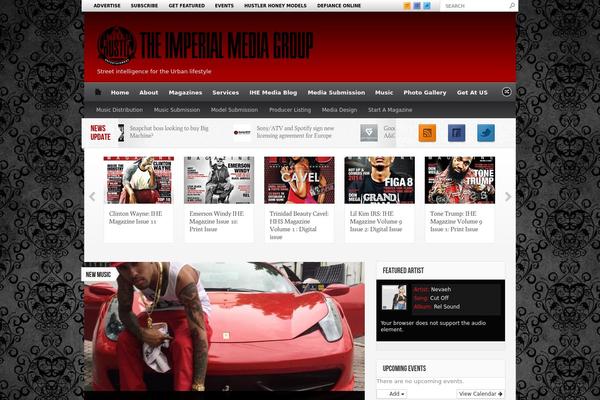Open Magazines in main navigation
600x400 pixels.
pos(185,93)
